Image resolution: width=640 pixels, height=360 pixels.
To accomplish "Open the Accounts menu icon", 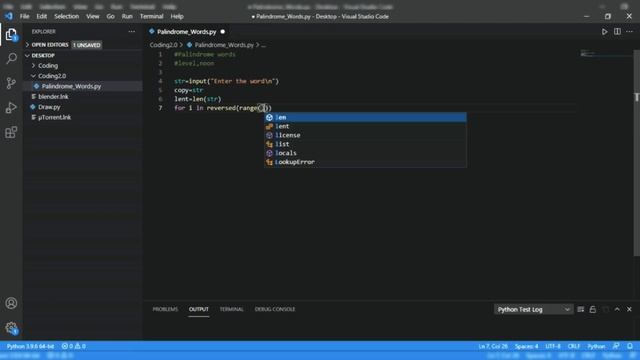I will (11, 303).
